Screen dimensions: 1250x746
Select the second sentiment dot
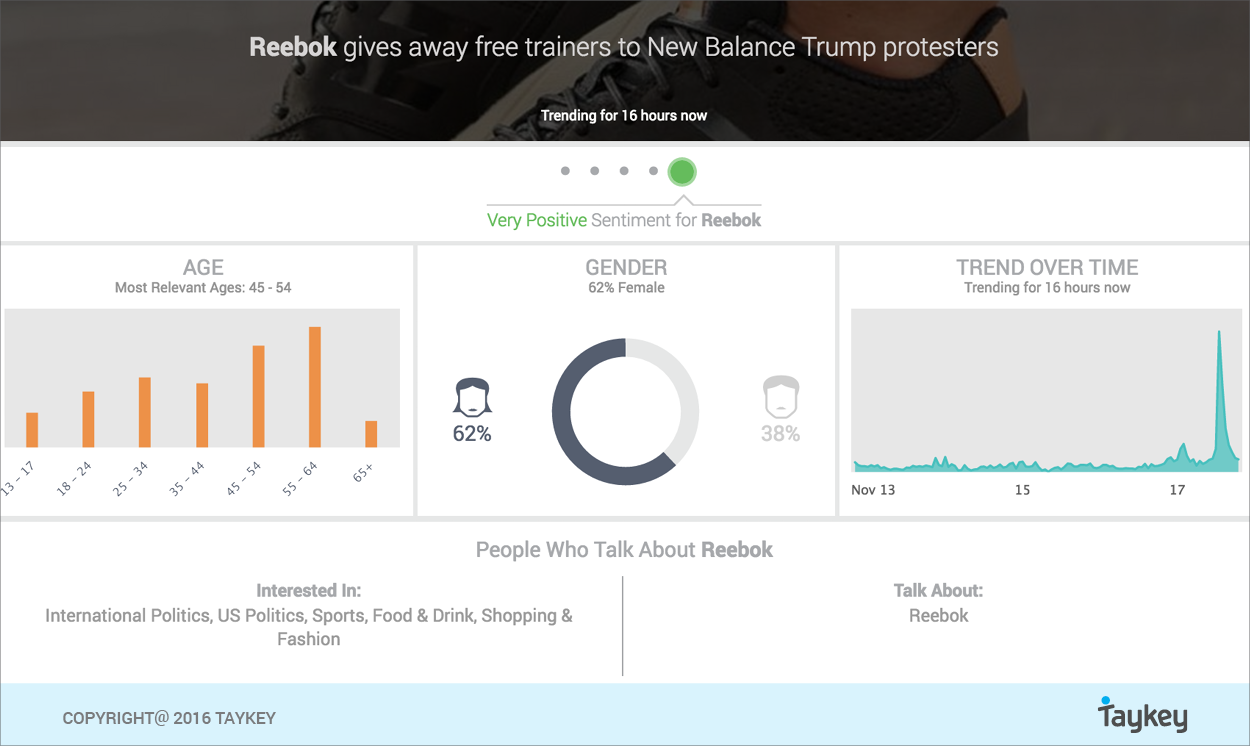594,171
